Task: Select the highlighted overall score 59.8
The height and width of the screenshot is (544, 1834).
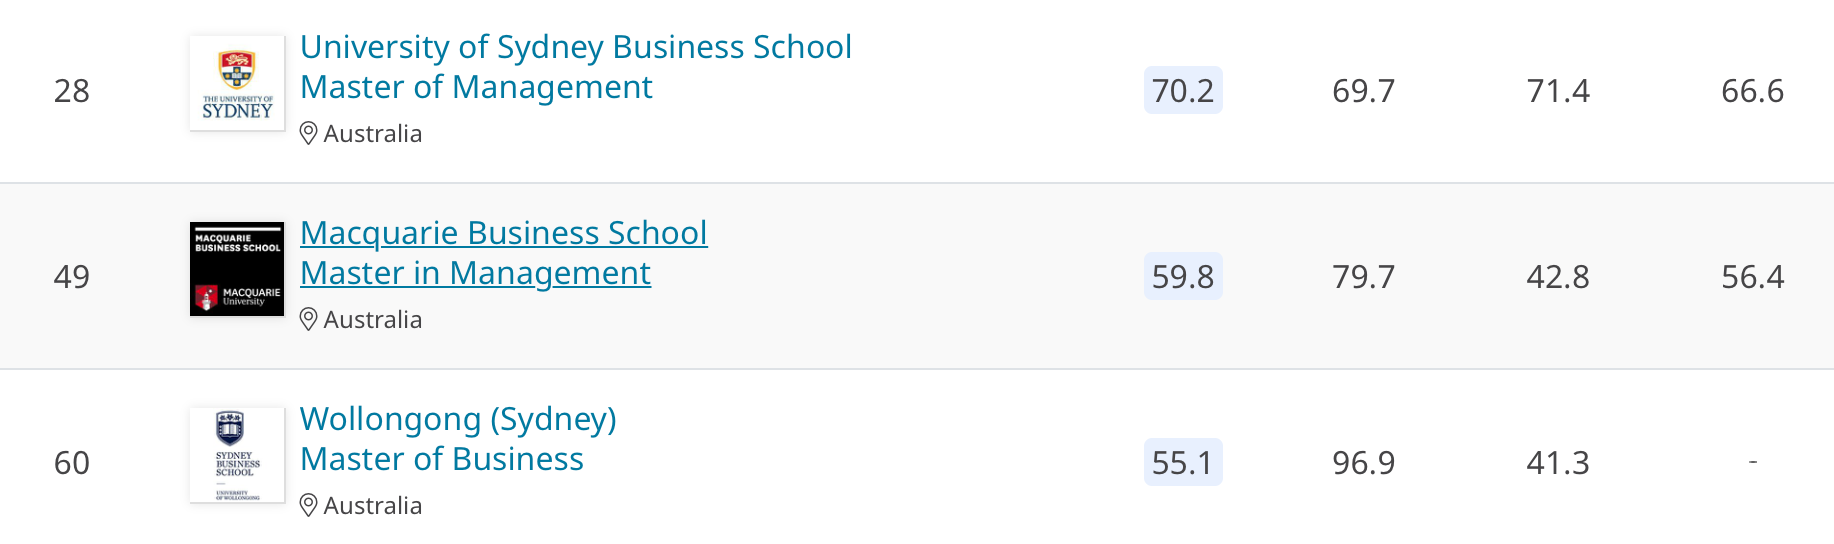Action: tap(1183, 276)
